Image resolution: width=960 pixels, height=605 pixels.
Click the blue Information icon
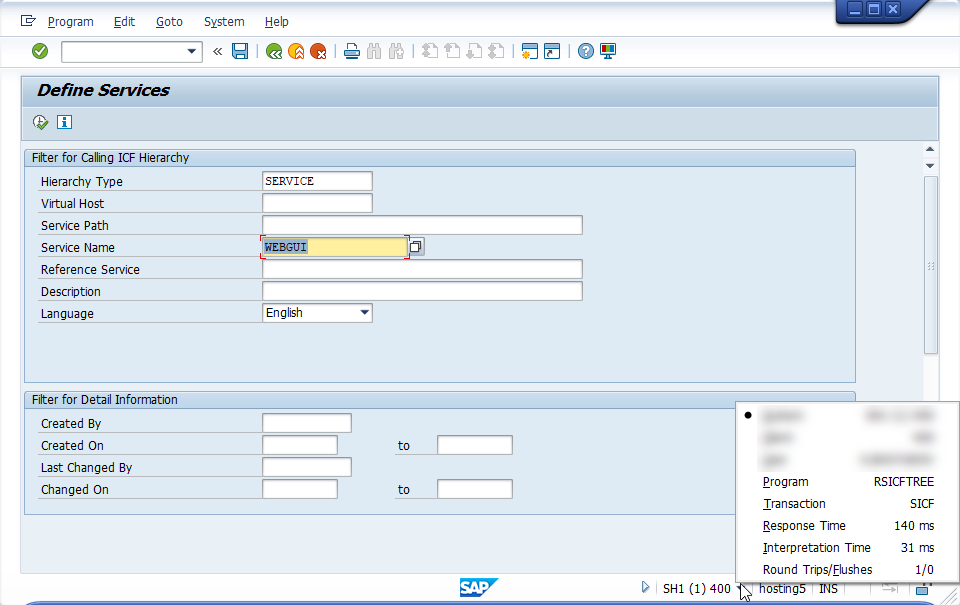click(x=64, y=122)
